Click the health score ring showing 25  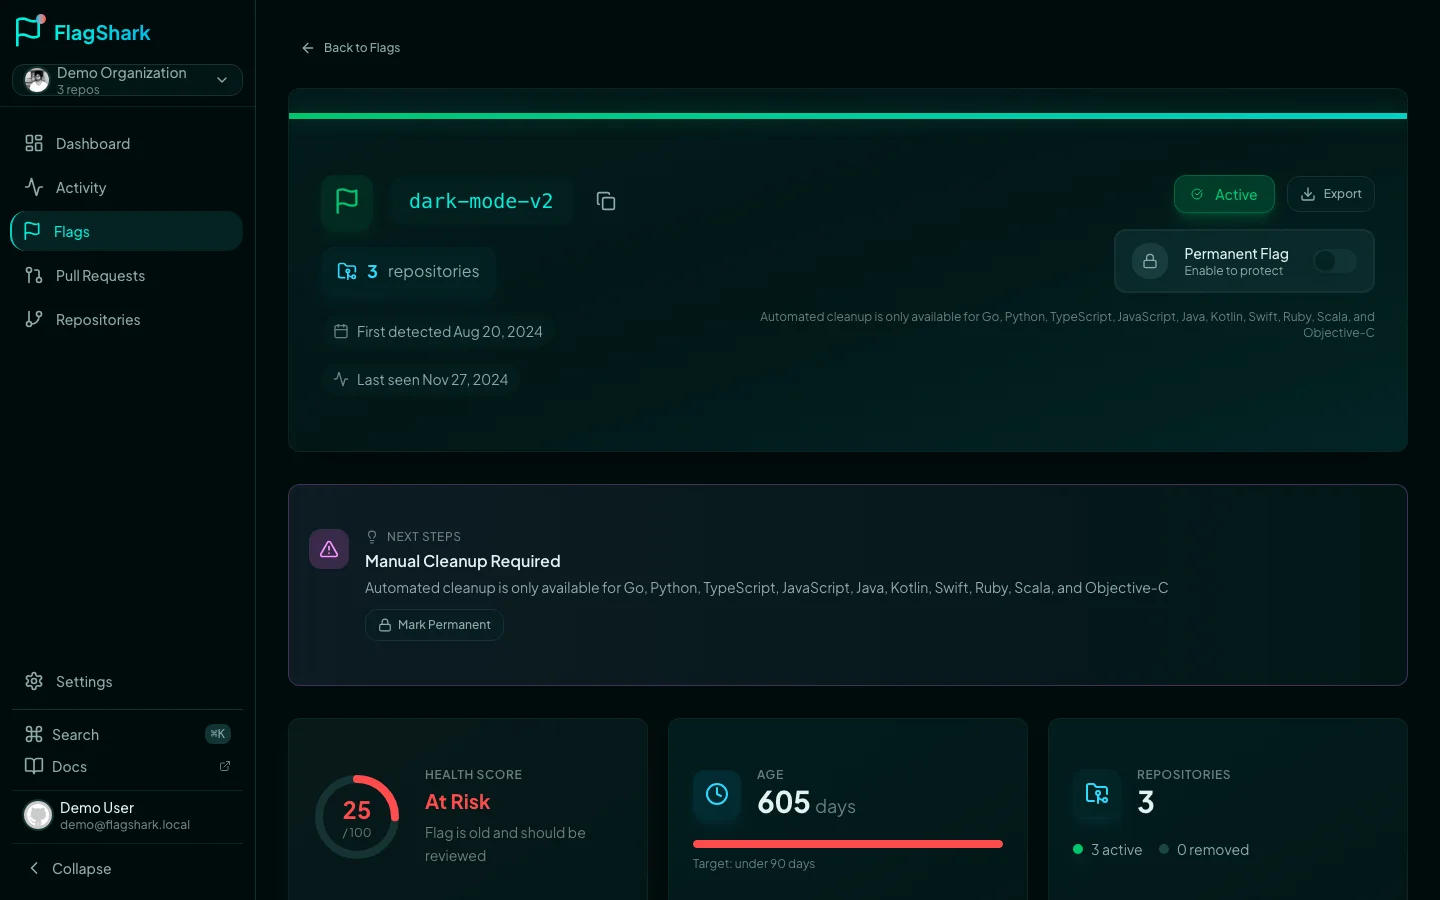pos(357,817)
